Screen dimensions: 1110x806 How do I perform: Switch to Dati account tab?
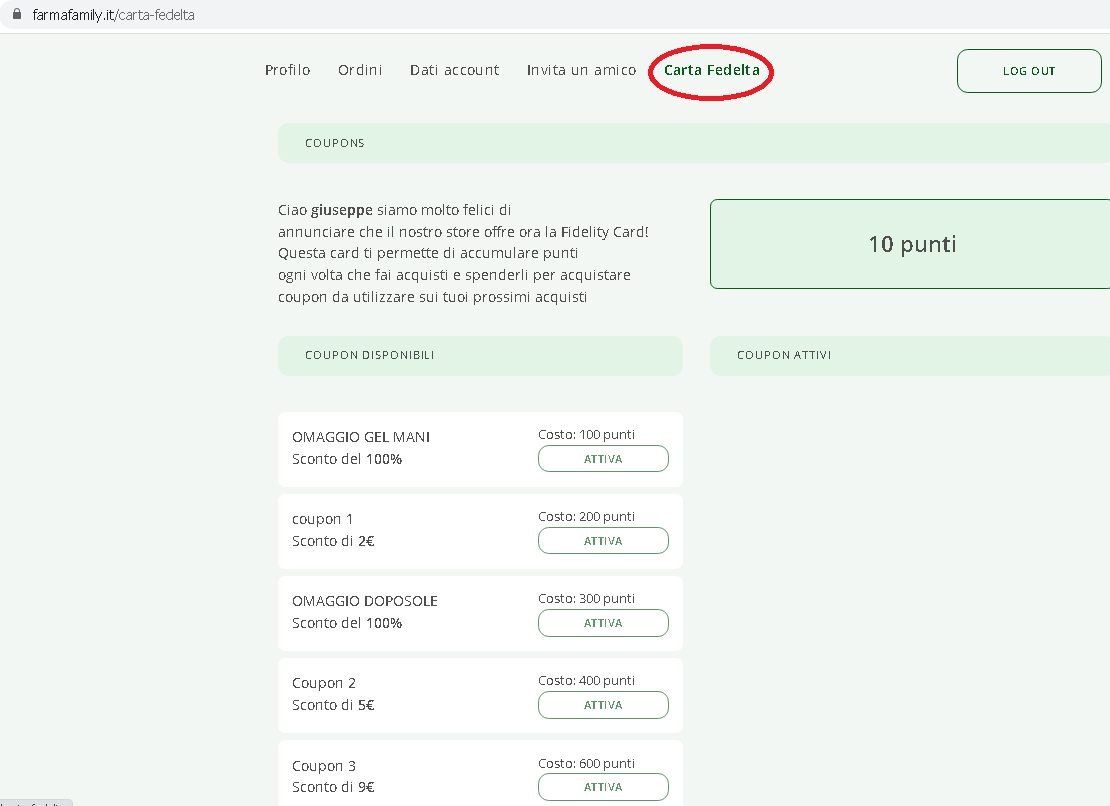(x=454, y=70)
